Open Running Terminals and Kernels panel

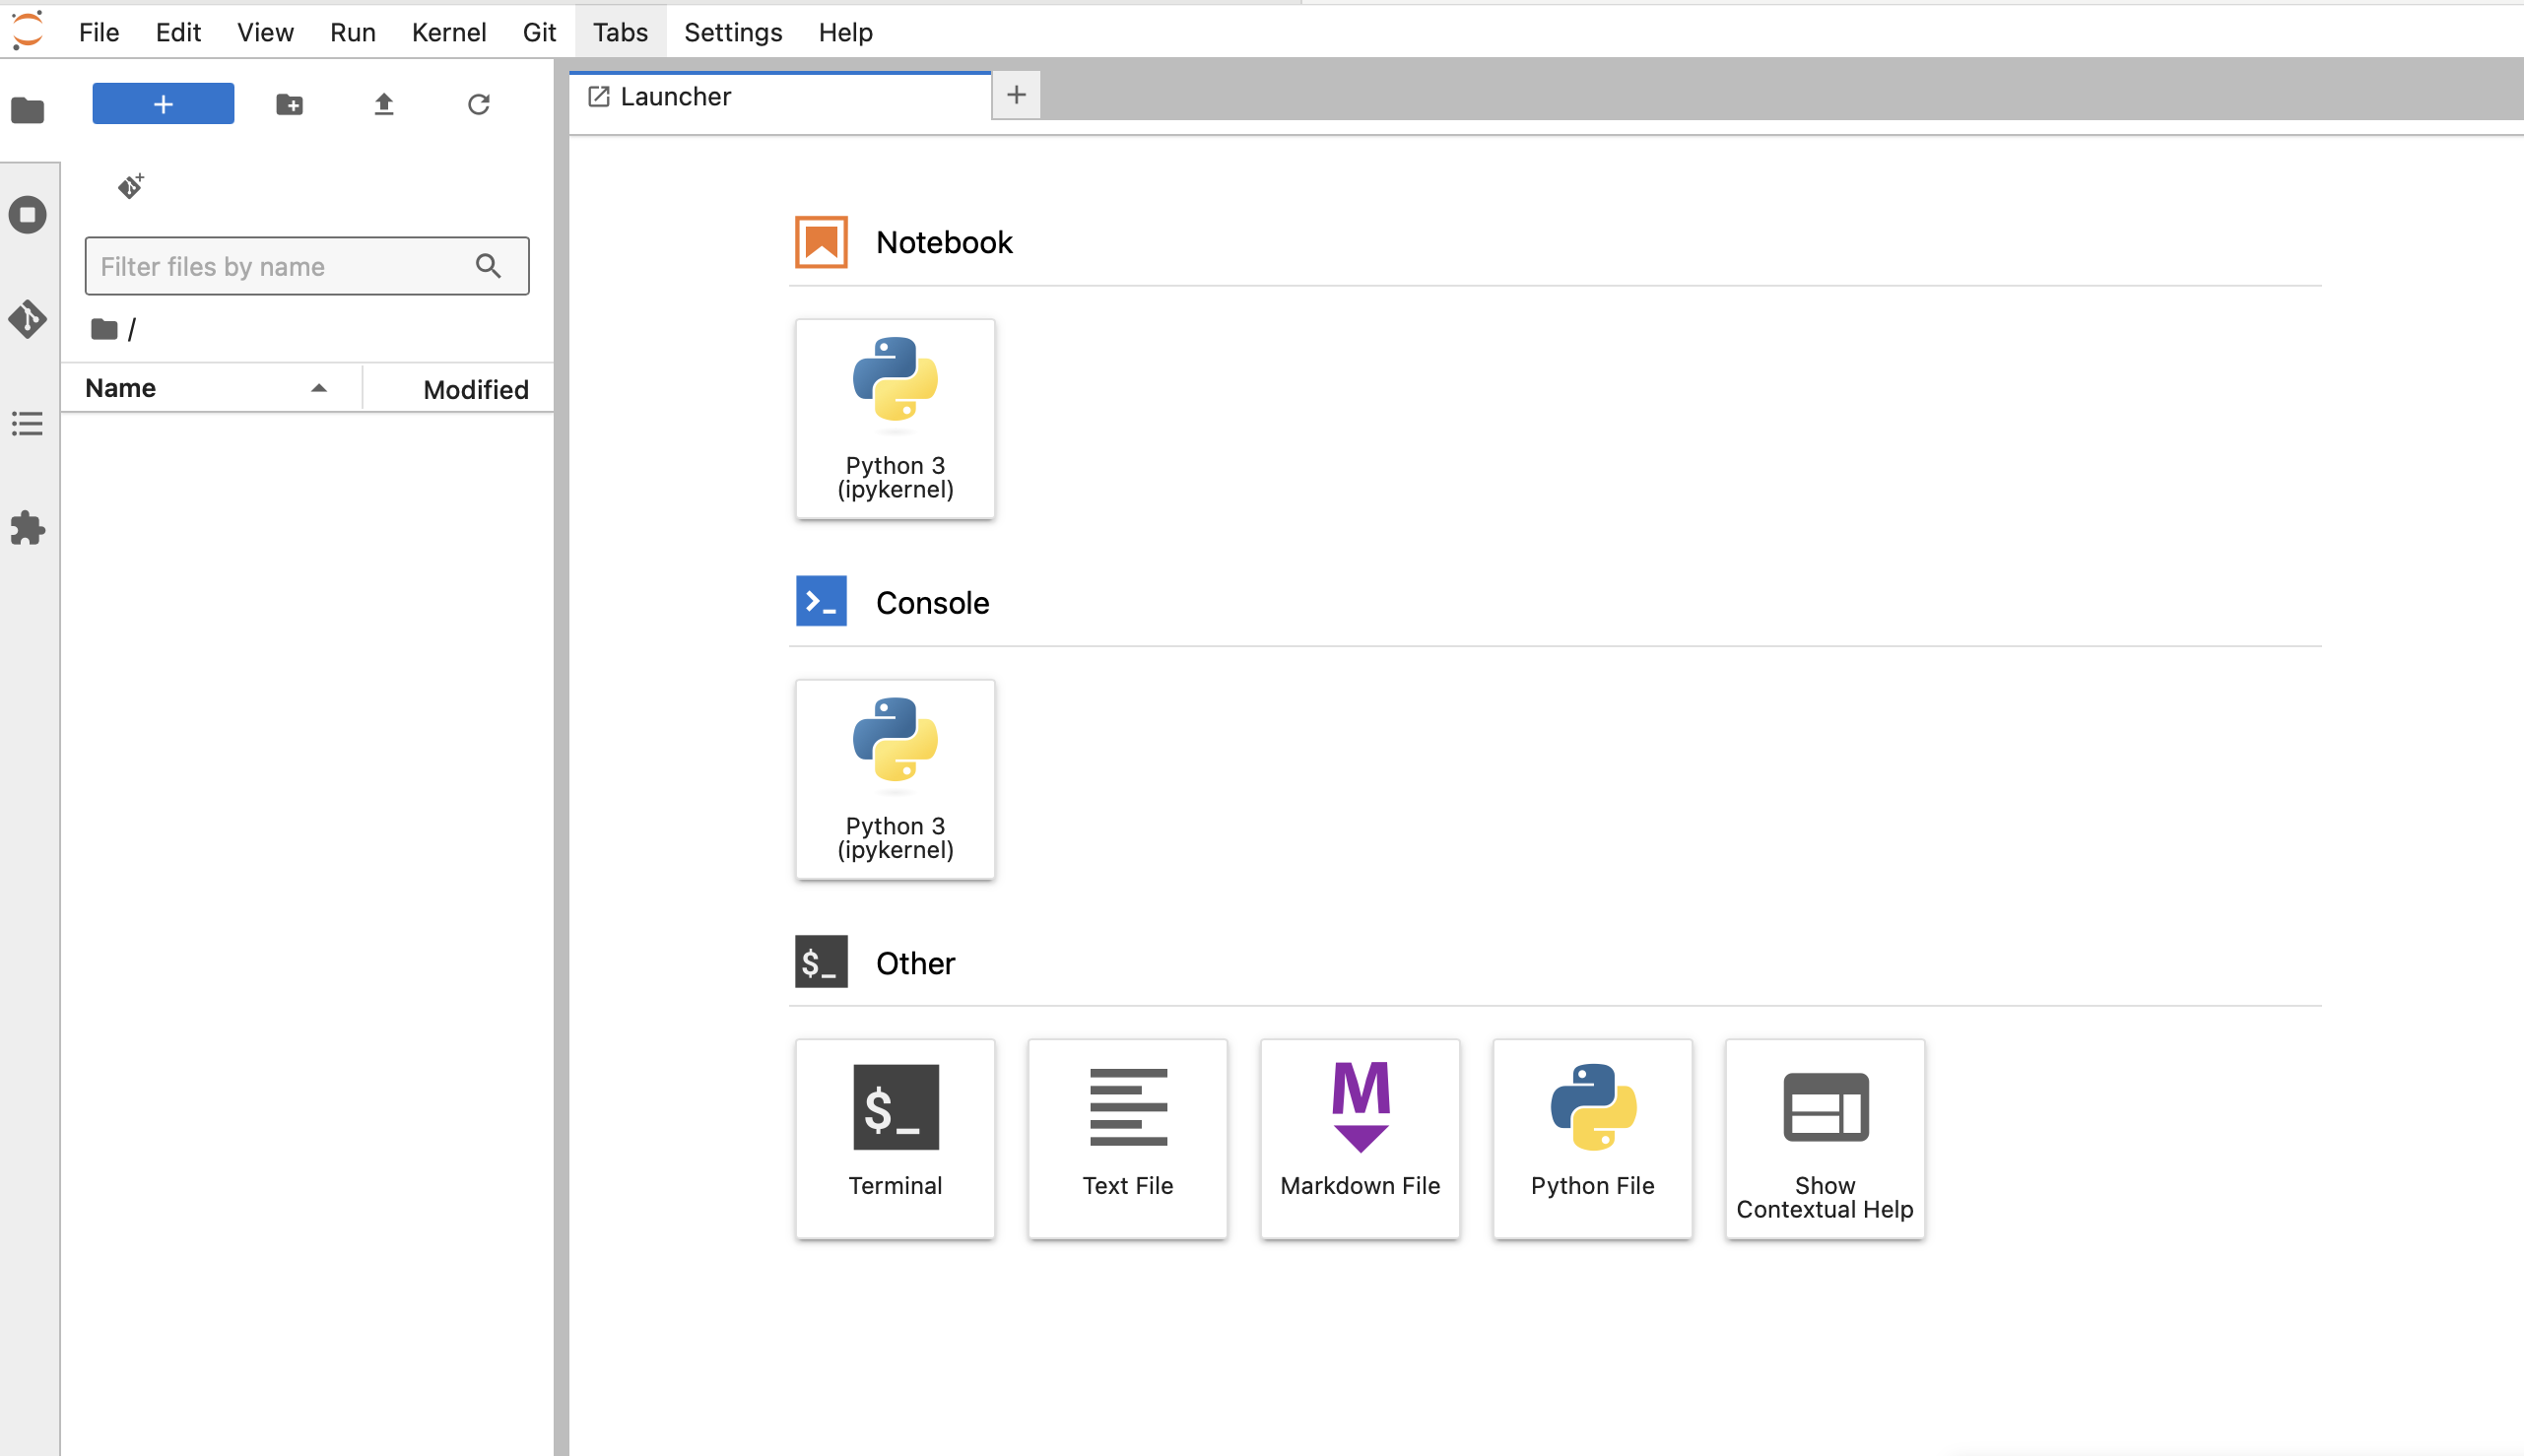pyautogui.click(x=27, y=215)
